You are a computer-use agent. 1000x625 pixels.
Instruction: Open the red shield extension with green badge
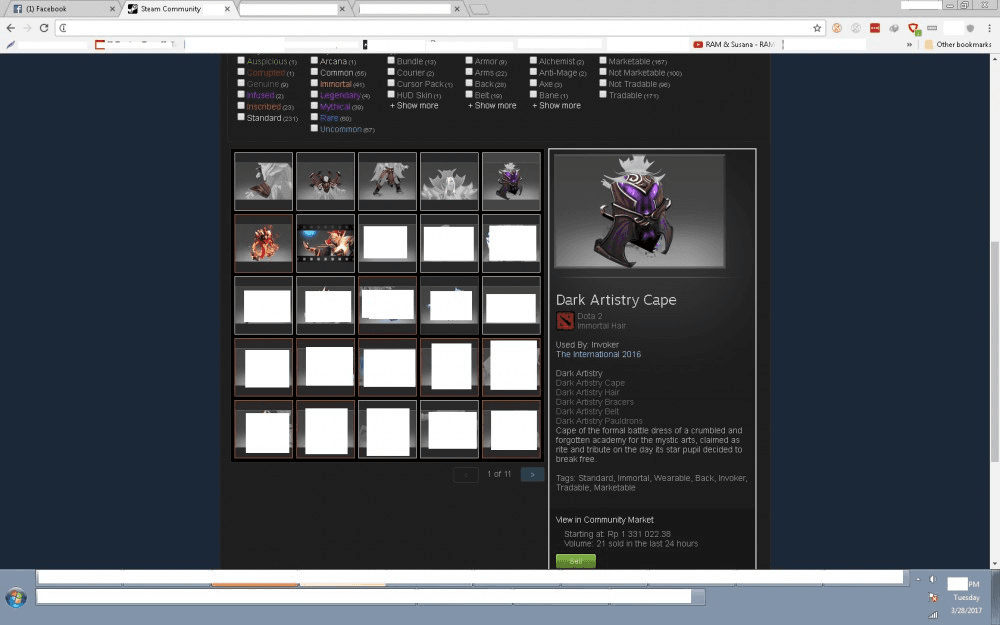pos(913,29)
